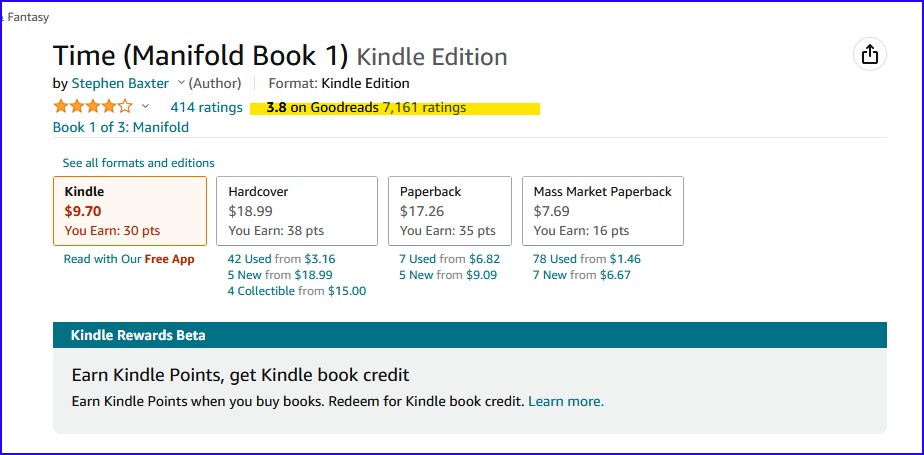
Task: Click Learn more about Kindle Points
Action: coord(565,401)
